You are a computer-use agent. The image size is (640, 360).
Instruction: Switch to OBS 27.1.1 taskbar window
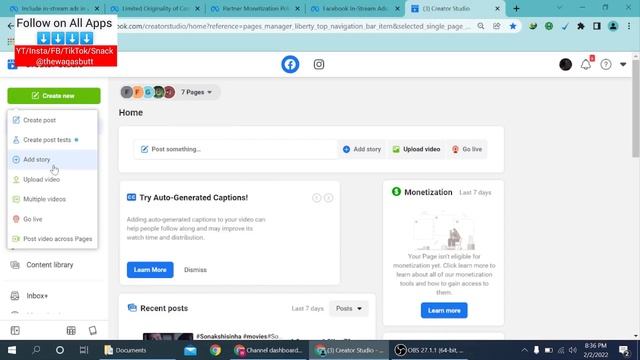point(429,350)
